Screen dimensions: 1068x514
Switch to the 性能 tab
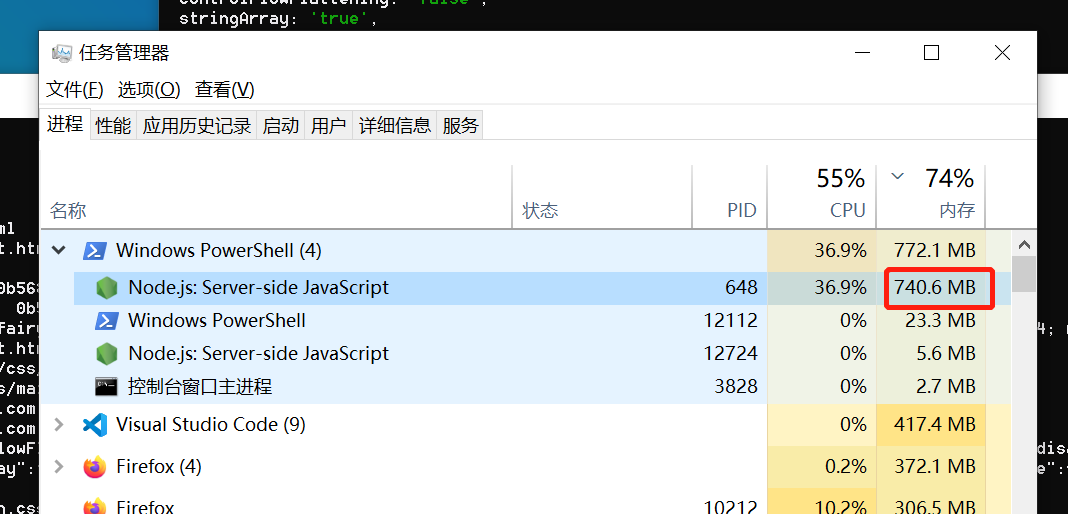113,125
